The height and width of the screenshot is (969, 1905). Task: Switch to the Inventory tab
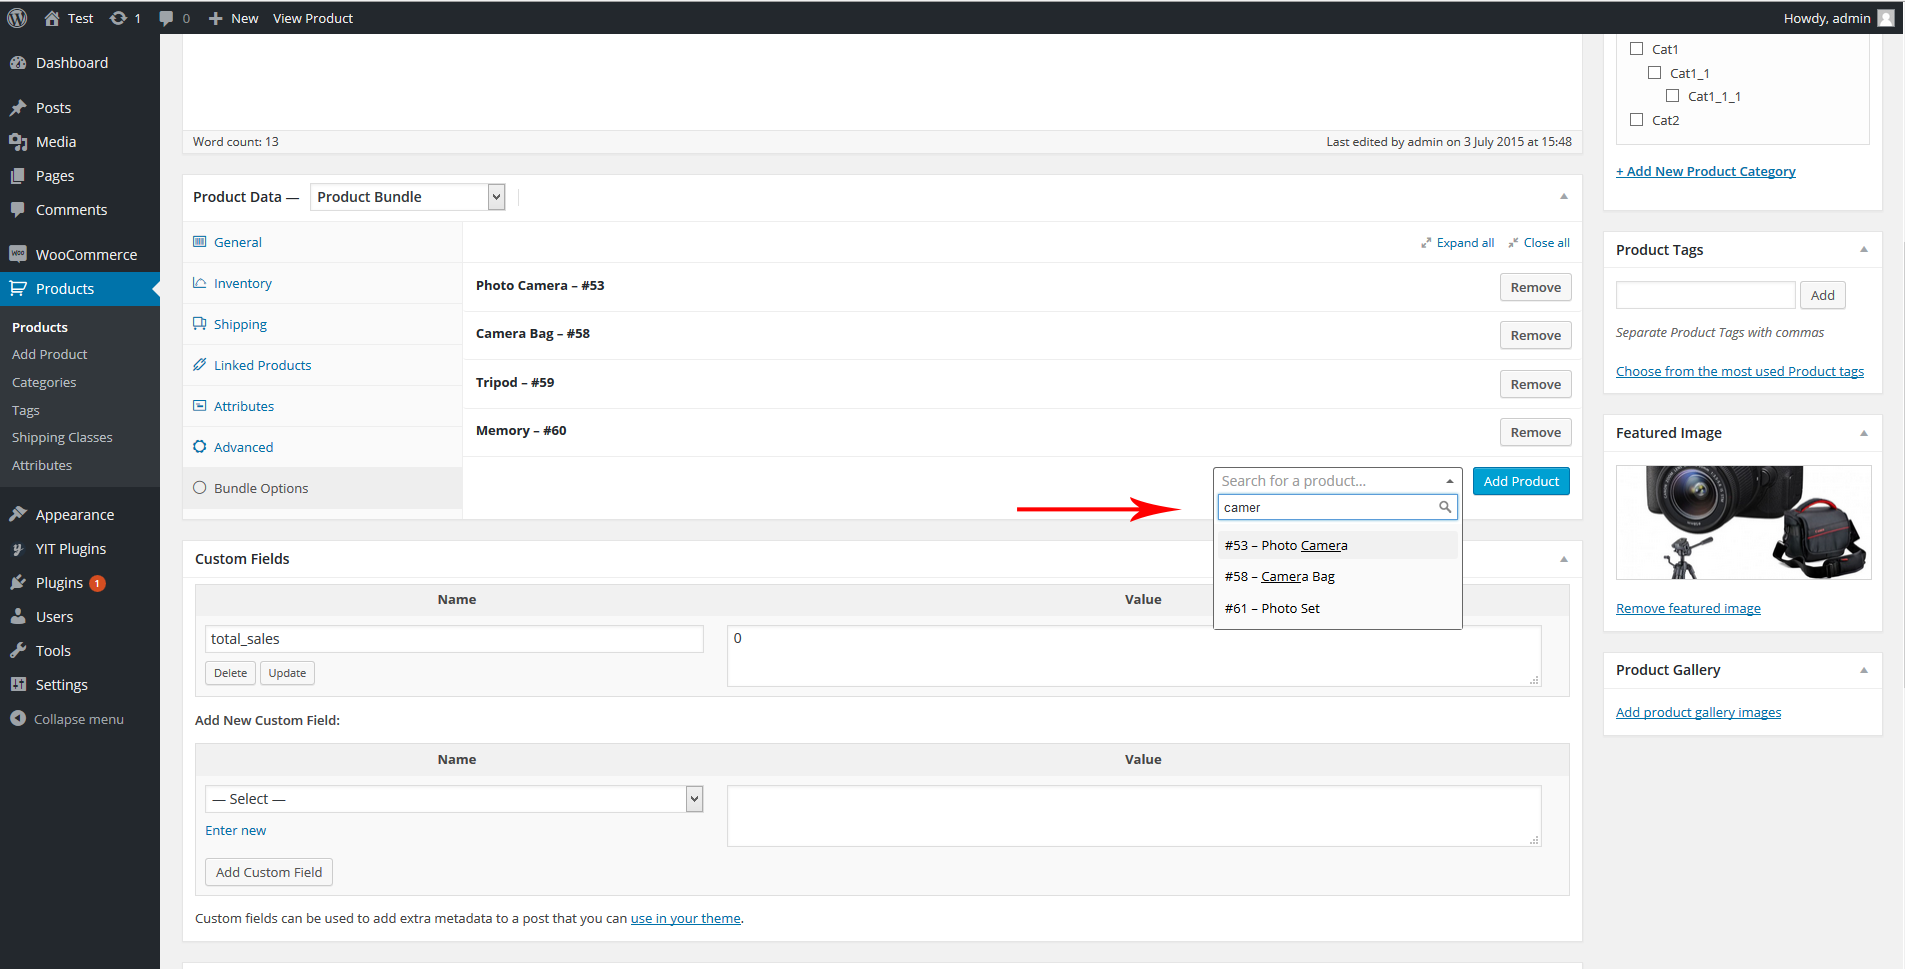[x=242, y=284]
